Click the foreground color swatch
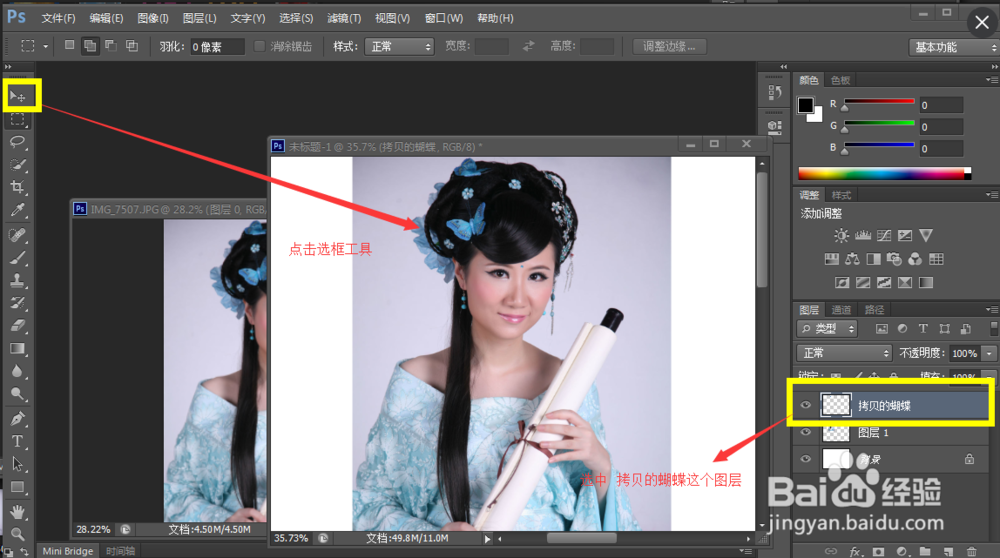Viewport: 1000px width, 558px height. [805, 105]
